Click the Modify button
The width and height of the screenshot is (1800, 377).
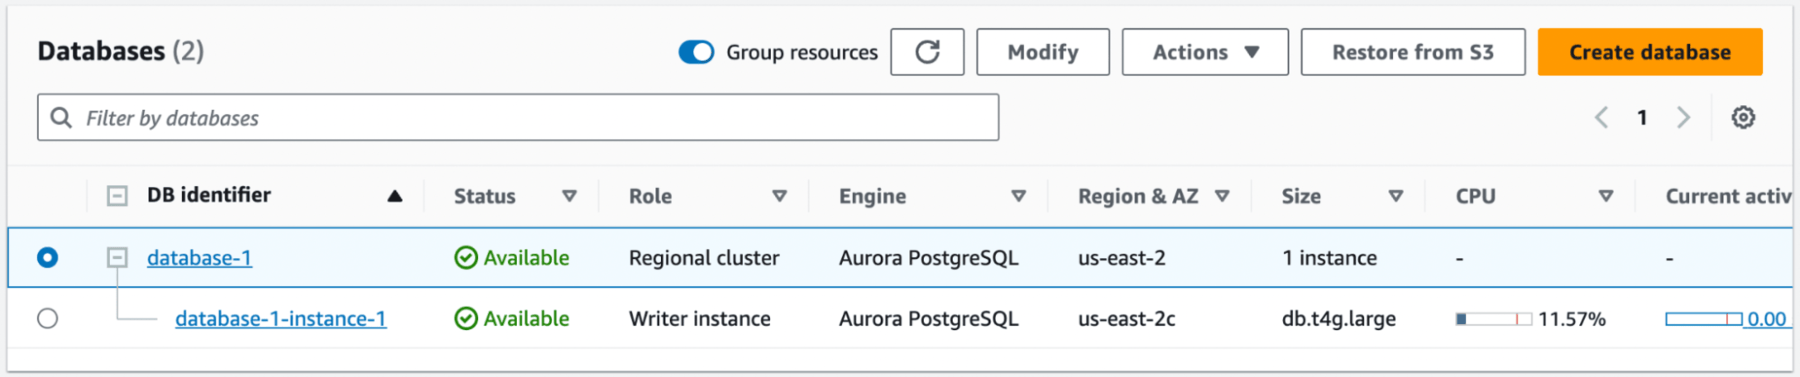point(1043,52)
